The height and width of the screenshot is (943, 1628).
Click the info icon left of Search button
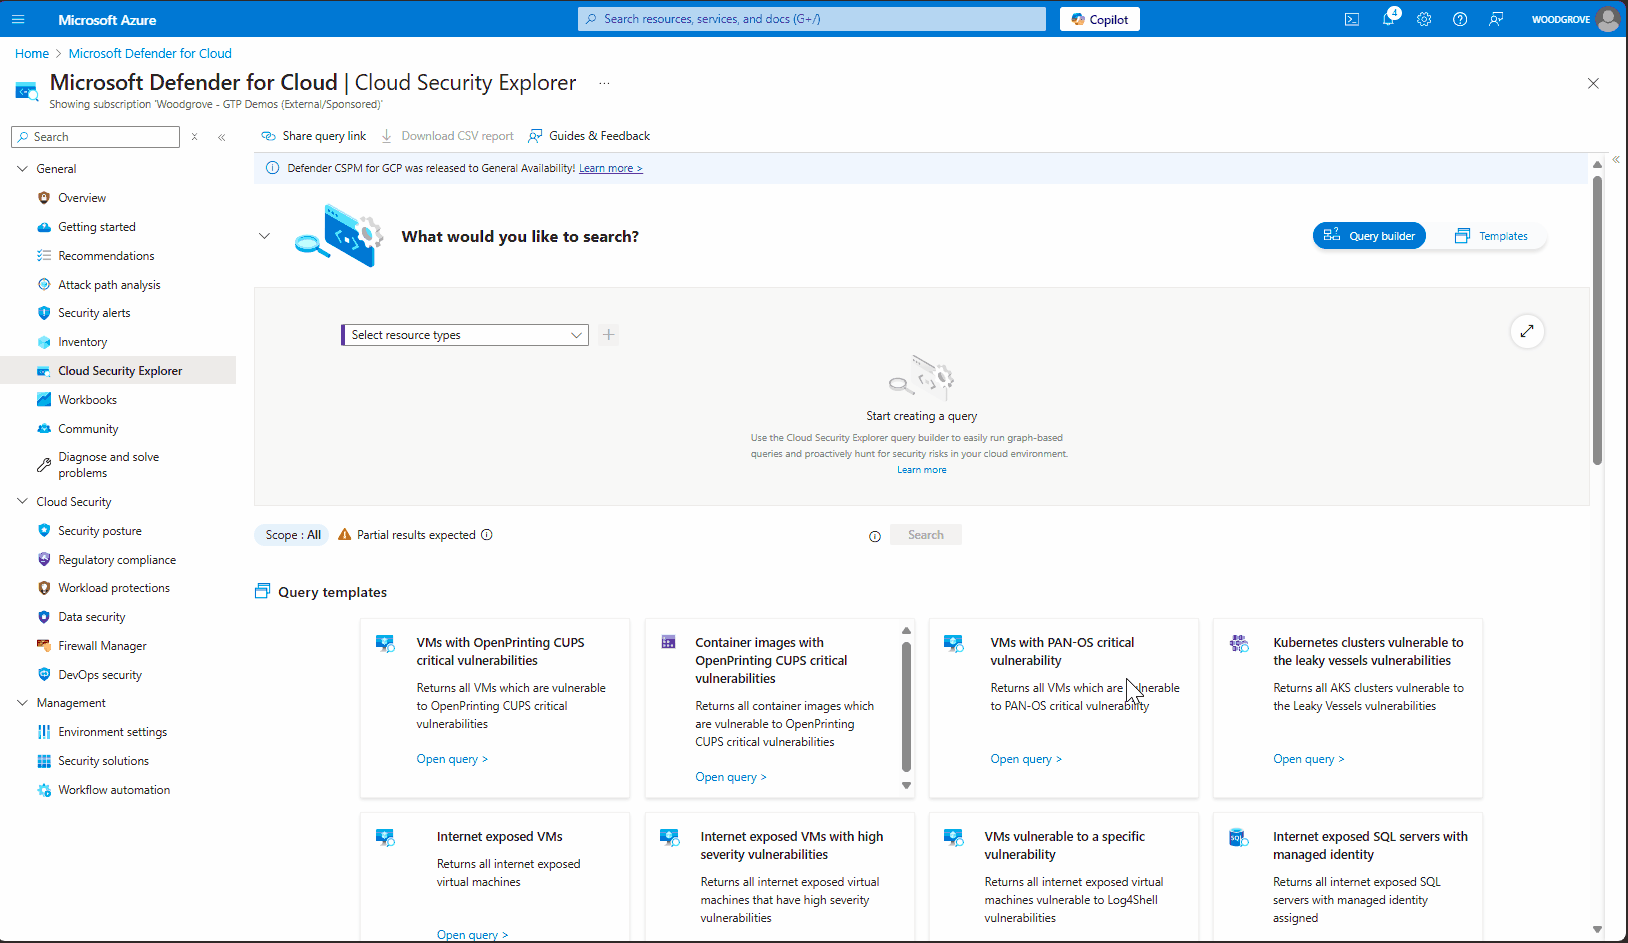tap(875, 536)
